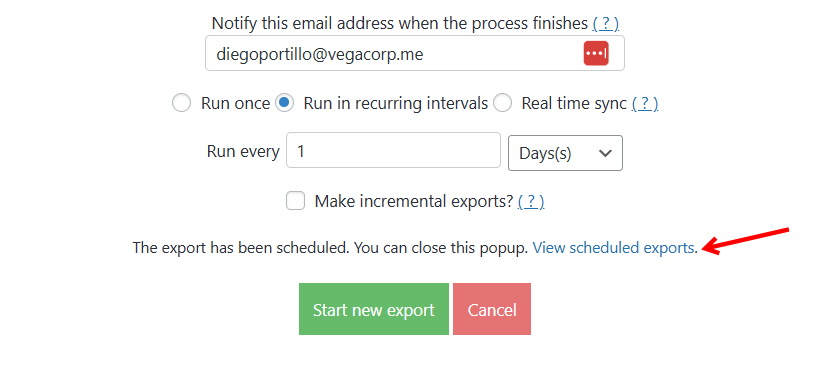Click the red Cancel button
831x371 pixels.
(492, 309)
